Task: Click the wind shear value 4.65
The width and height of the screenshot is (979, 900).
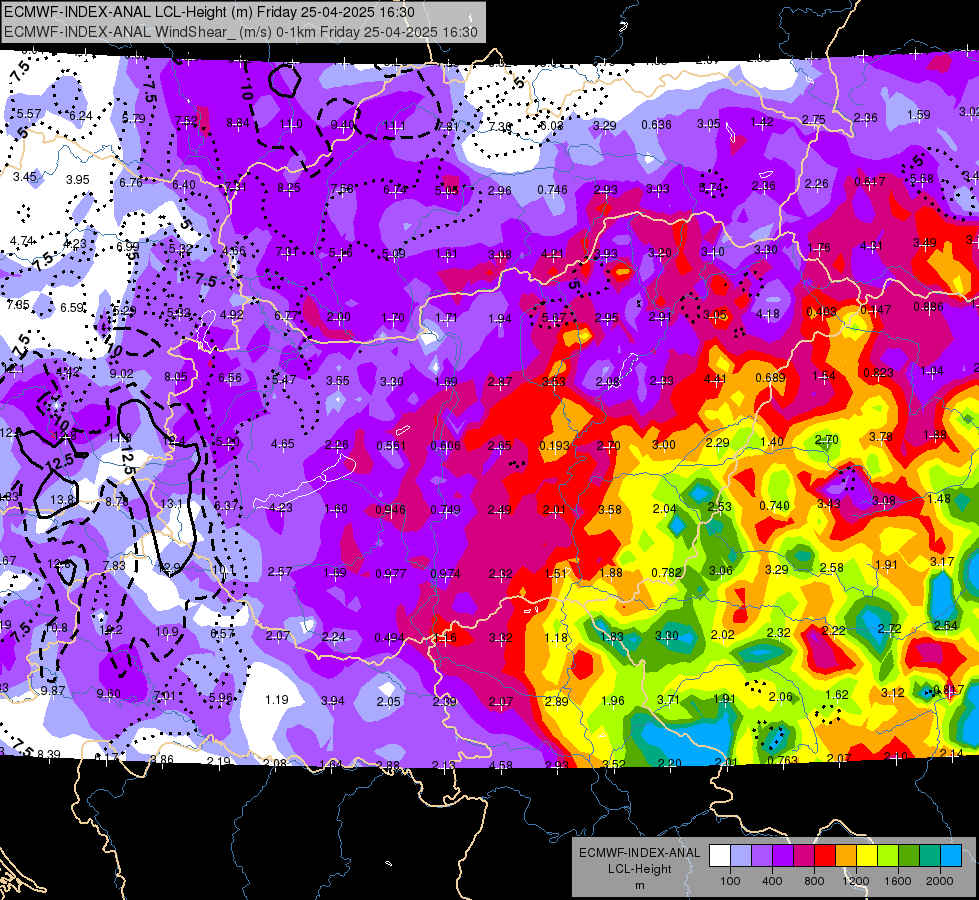Action: [282, 444]
